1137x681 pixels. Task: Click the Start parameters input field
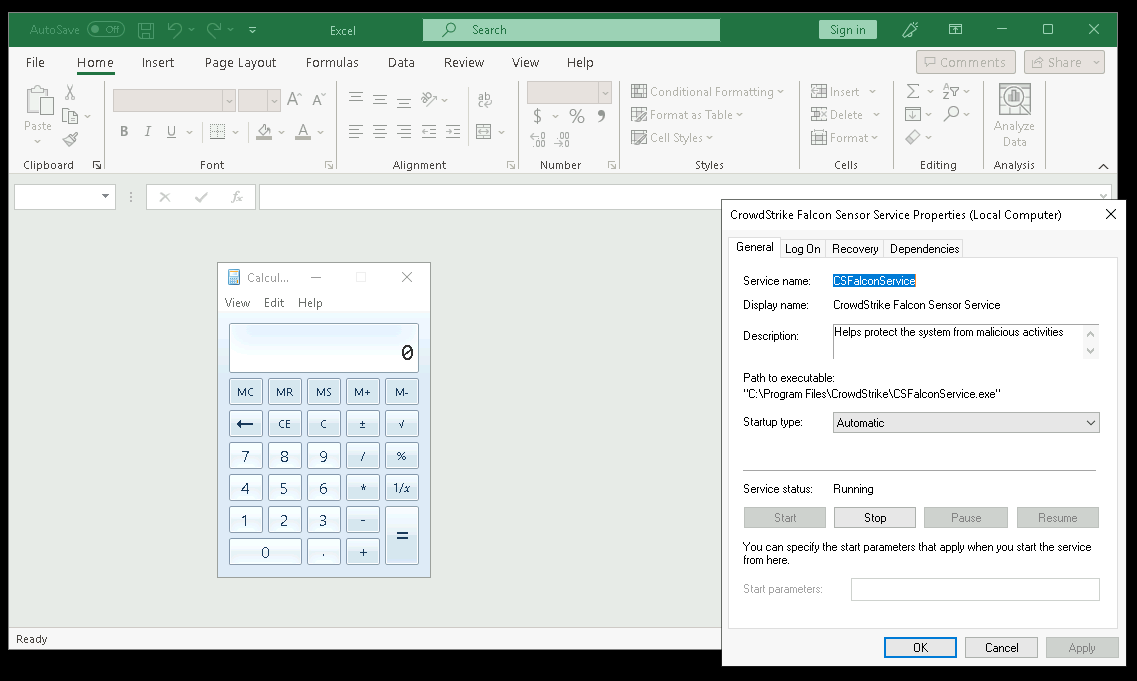975,589
